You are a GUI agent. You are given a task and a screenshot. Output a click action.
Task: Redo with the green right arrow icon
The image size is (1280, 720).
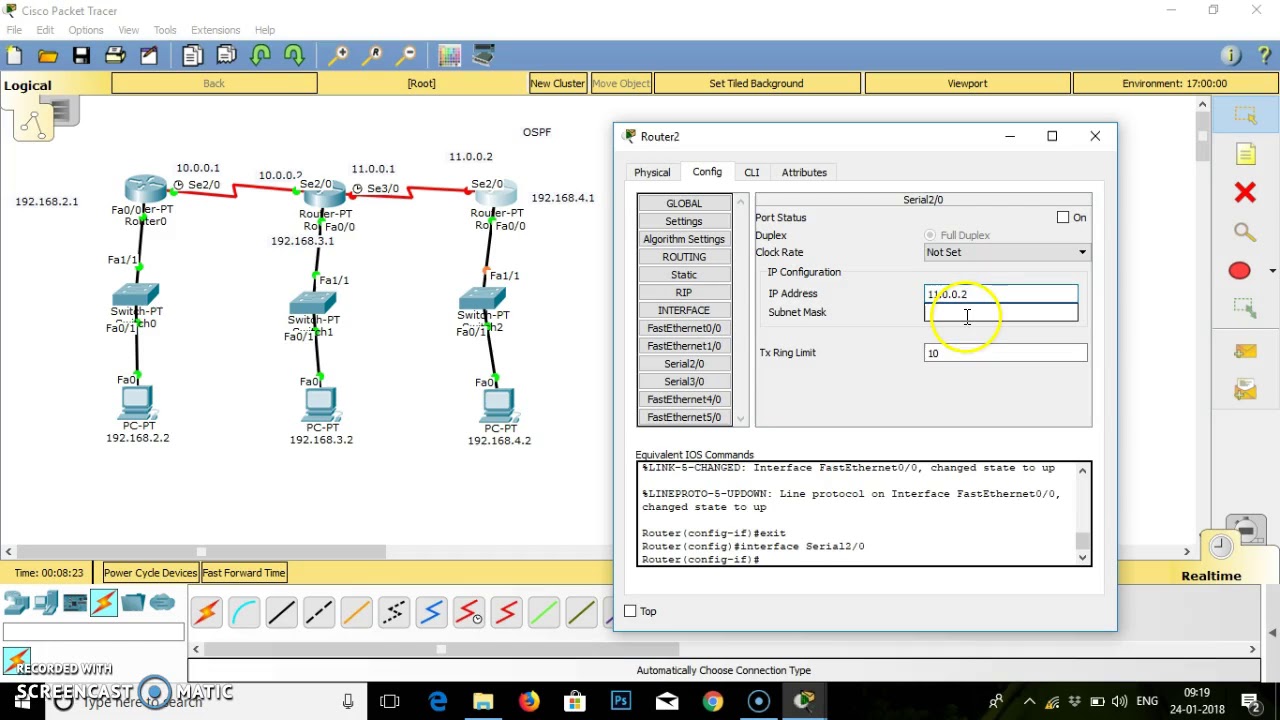coord(294,56)
